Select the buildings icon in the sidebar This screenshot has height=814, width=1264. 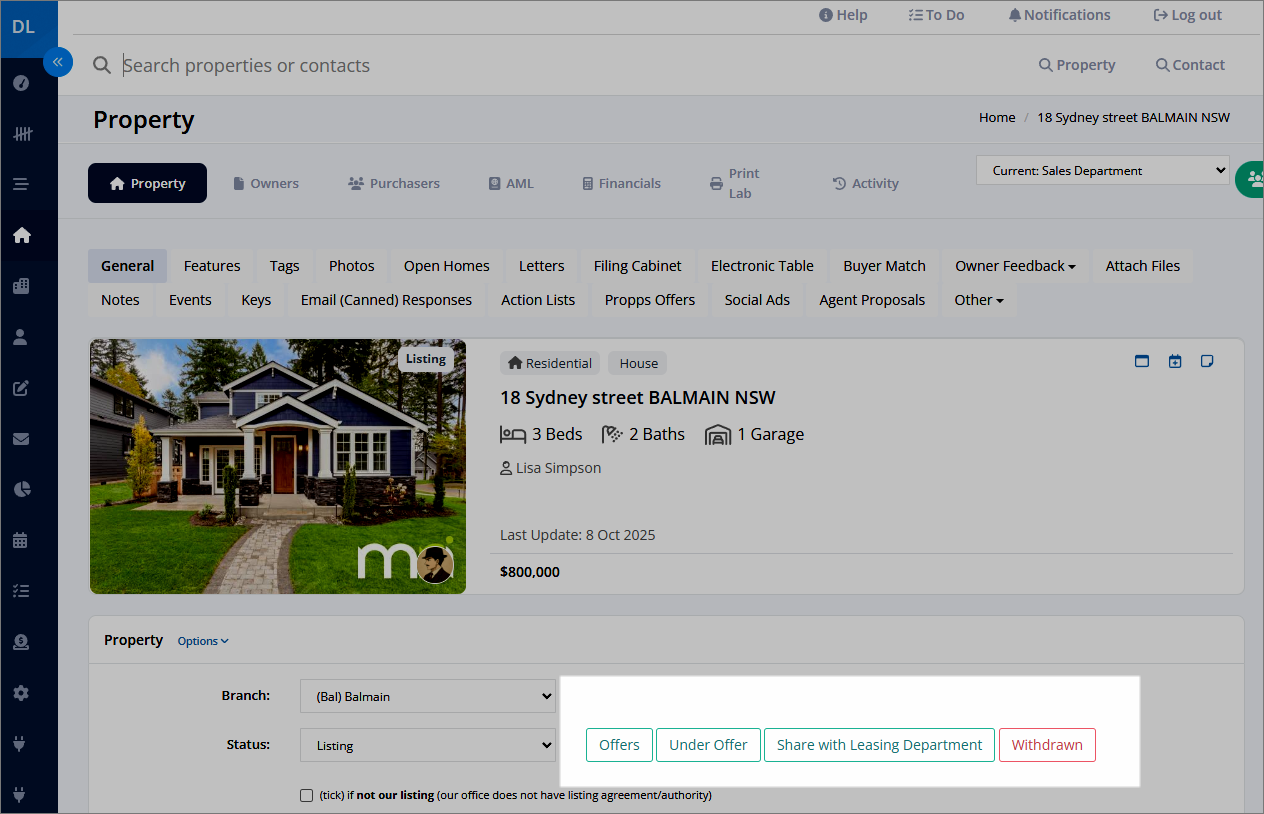[x=20, y=286]
